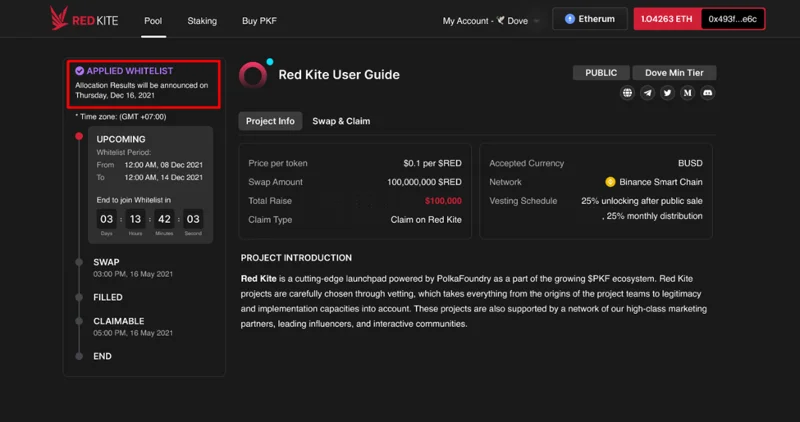
Task: Click the $0.1 per $RED value
Action: click(x=432, y=163)
